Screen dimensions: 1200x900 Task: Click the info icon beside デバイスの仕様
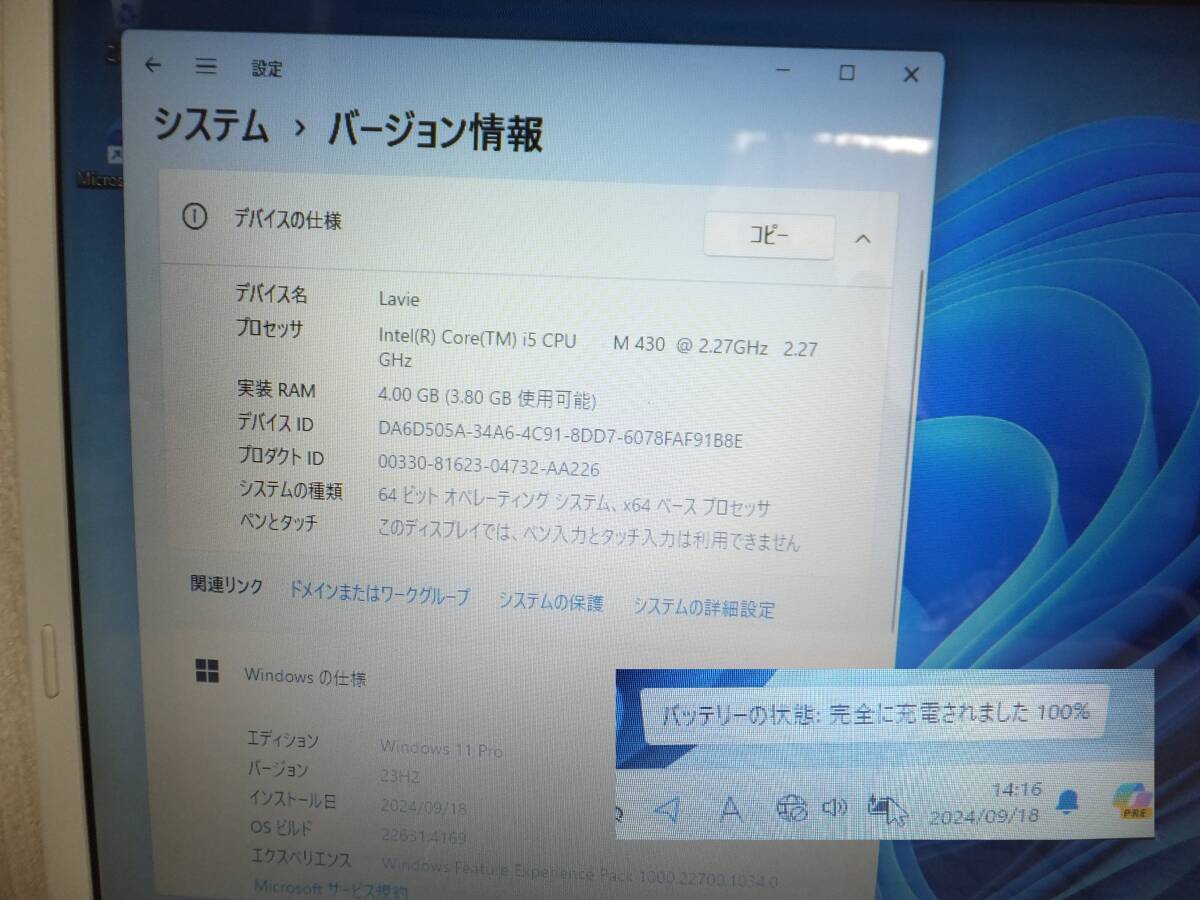coord(194,217)
